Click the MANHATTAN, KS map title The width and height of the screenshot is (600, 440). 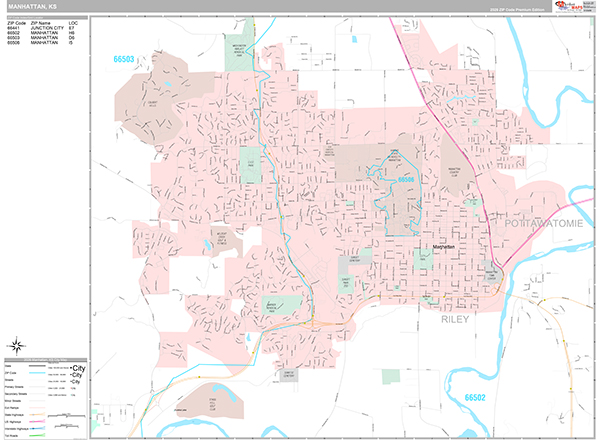click(x=32, y=7)
